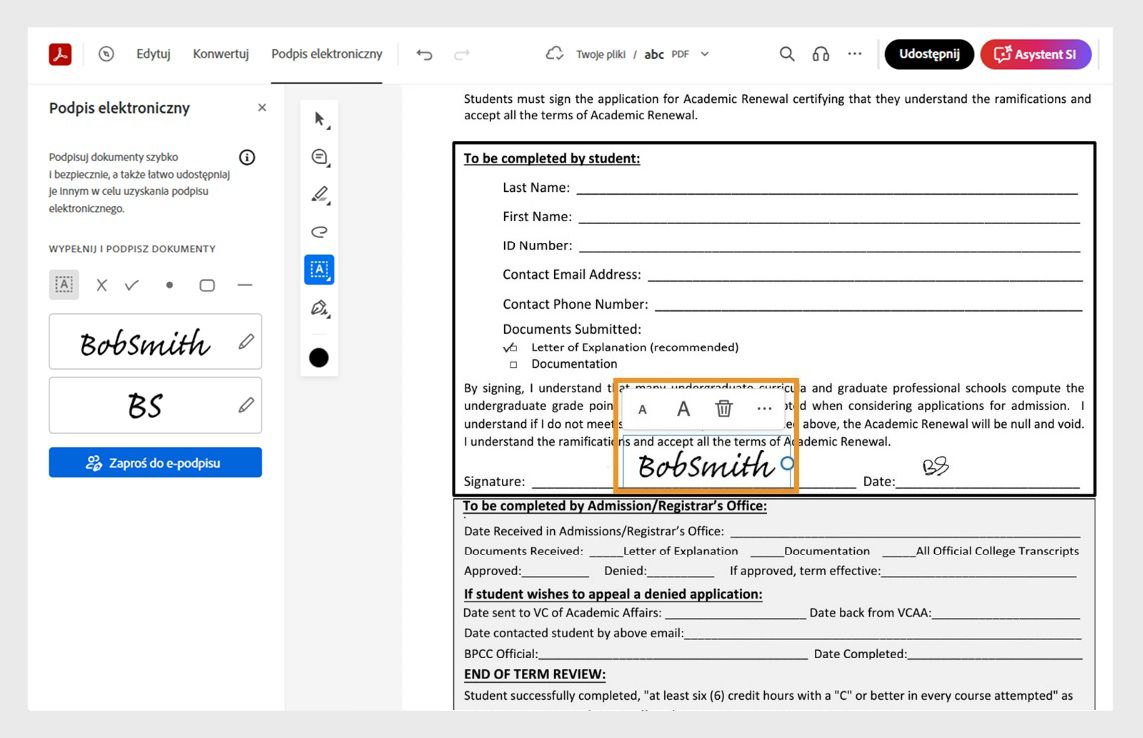The height and width of the screenshot is (738, 1143).
Task: Select the text field tool in the vertical toolbar
Action: point(319,269)
